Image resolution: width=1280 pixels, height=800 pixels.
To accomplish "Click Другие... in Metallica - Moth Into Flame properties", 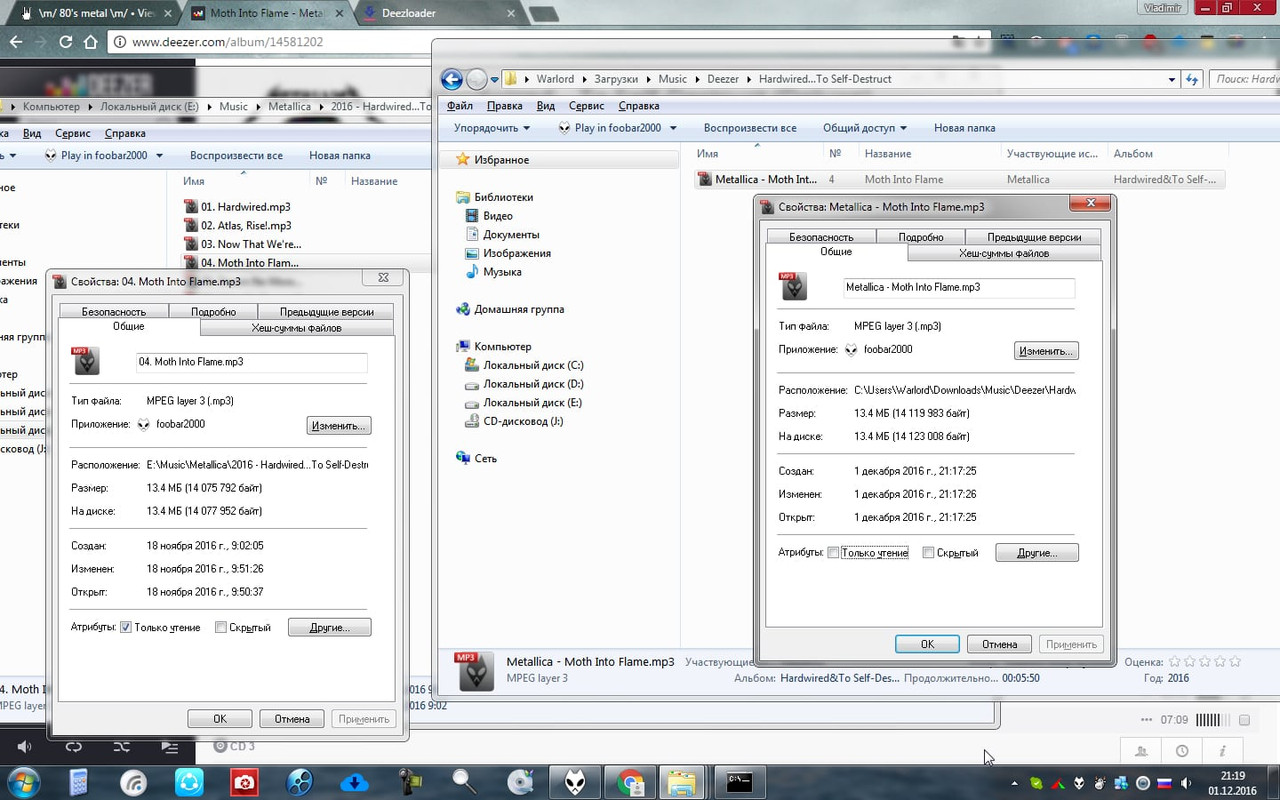I will coord(1037,553).
